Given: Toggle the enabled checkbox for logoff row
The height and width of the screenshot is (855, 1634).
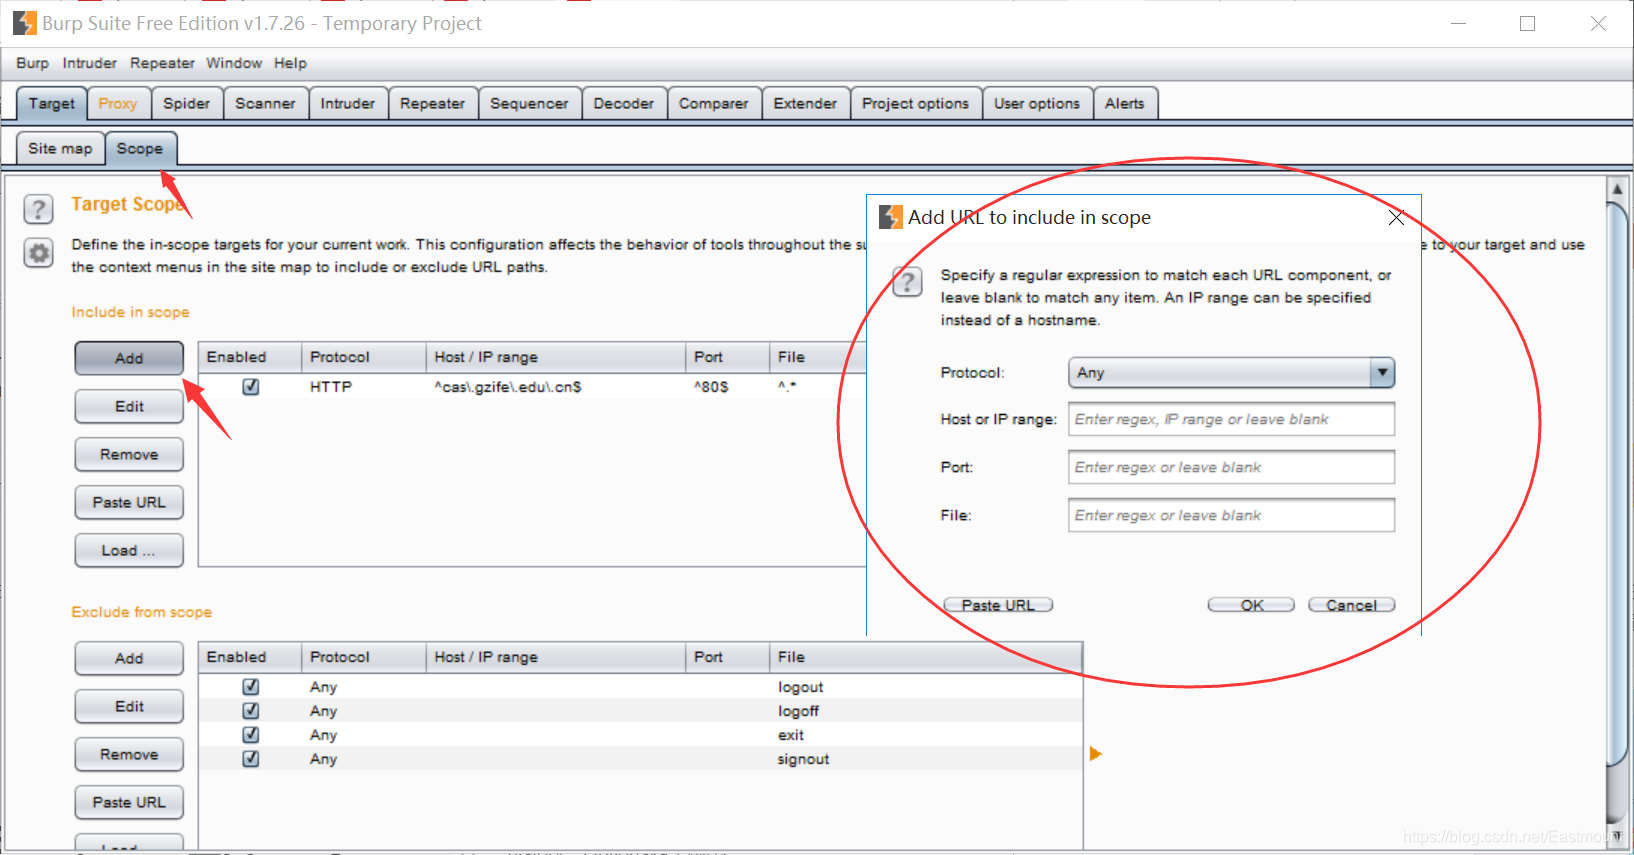Looking at the screenshot, I should [251, 710].
